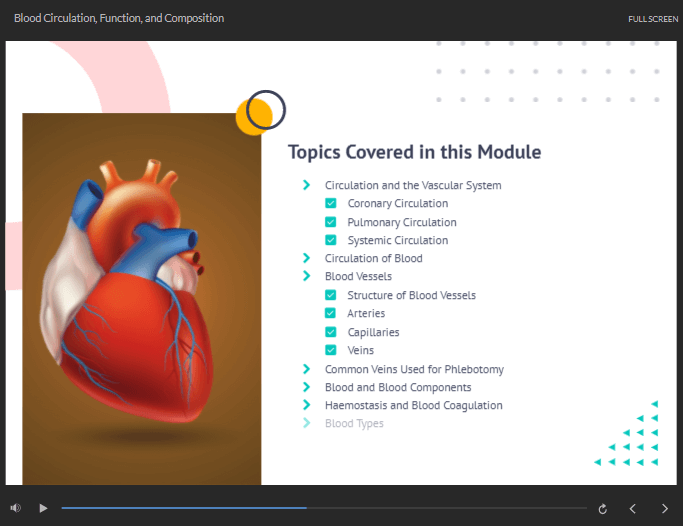Toggle the Systemic Circulation checkbox

330,240
